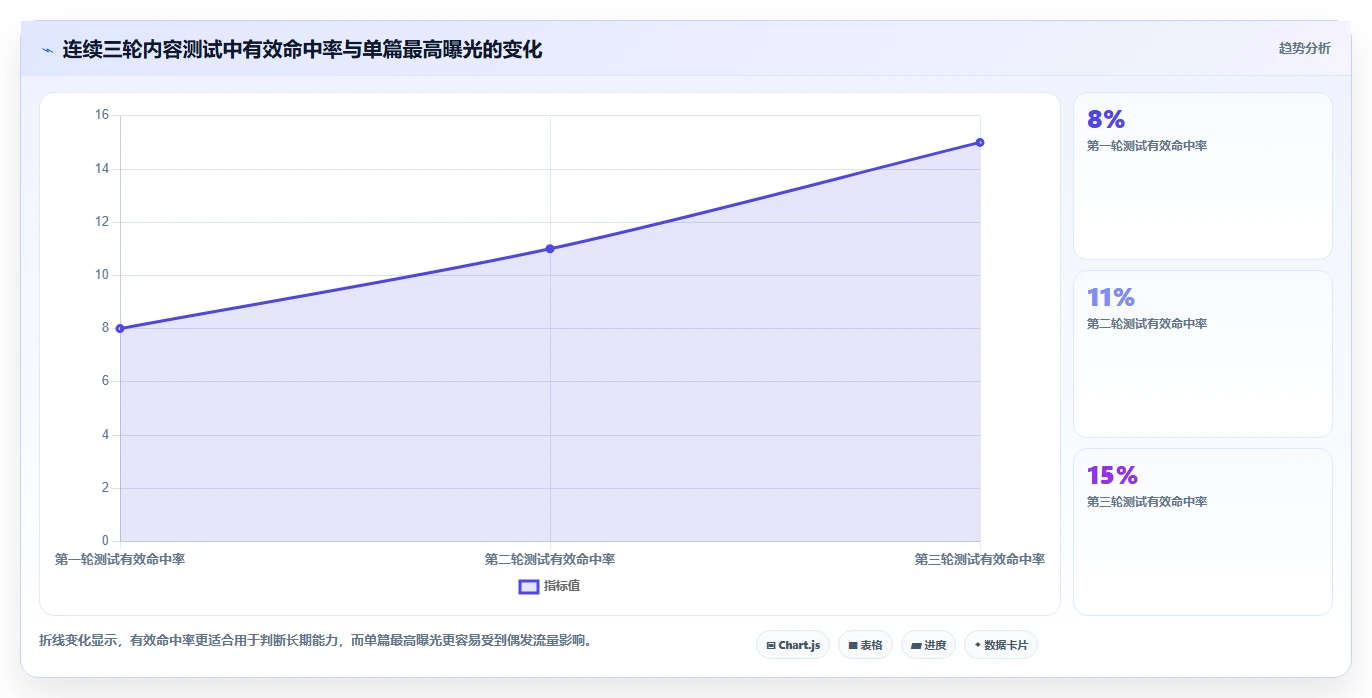Click the 指标值 legend text
Image resolution: width=1372 pixels, height=698 pixels.
click(x=562, y=586)
